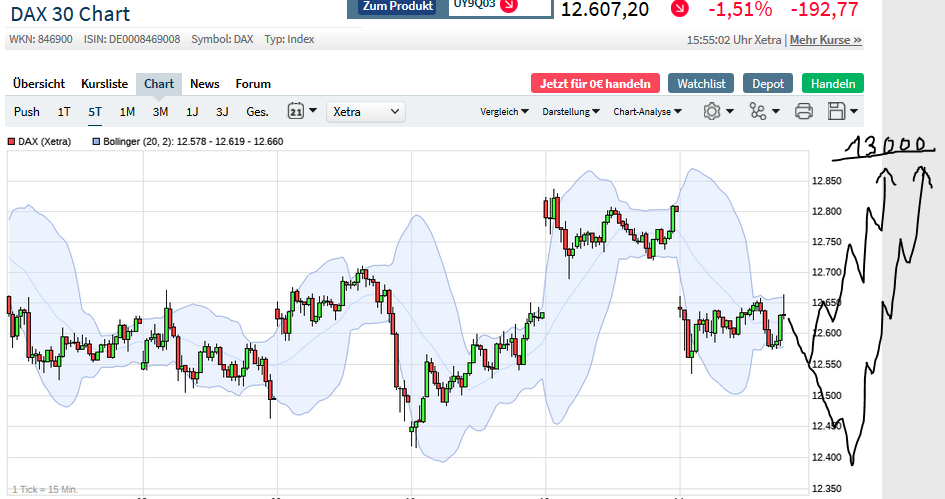
Task: Open the Darstellung dropdown menu
Action: 571,111
